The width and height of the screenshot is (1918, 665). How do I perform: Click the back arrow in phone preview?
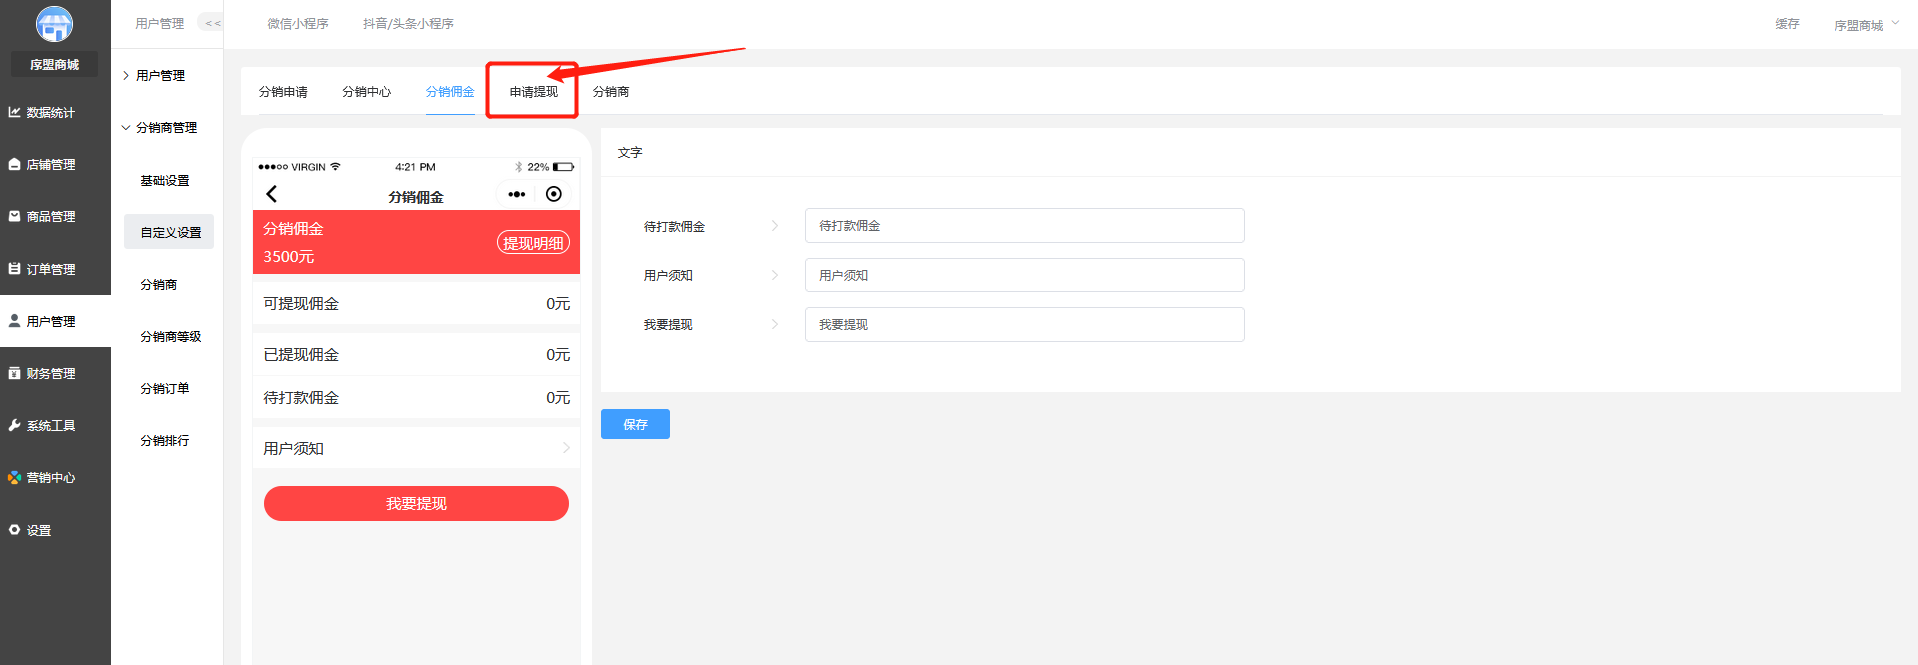point(271,194)
